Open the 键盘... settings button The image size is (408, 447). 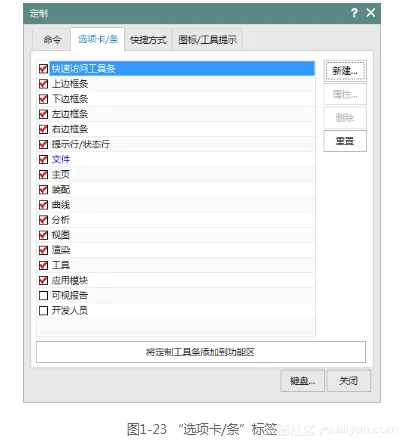(x=302, y=381)
